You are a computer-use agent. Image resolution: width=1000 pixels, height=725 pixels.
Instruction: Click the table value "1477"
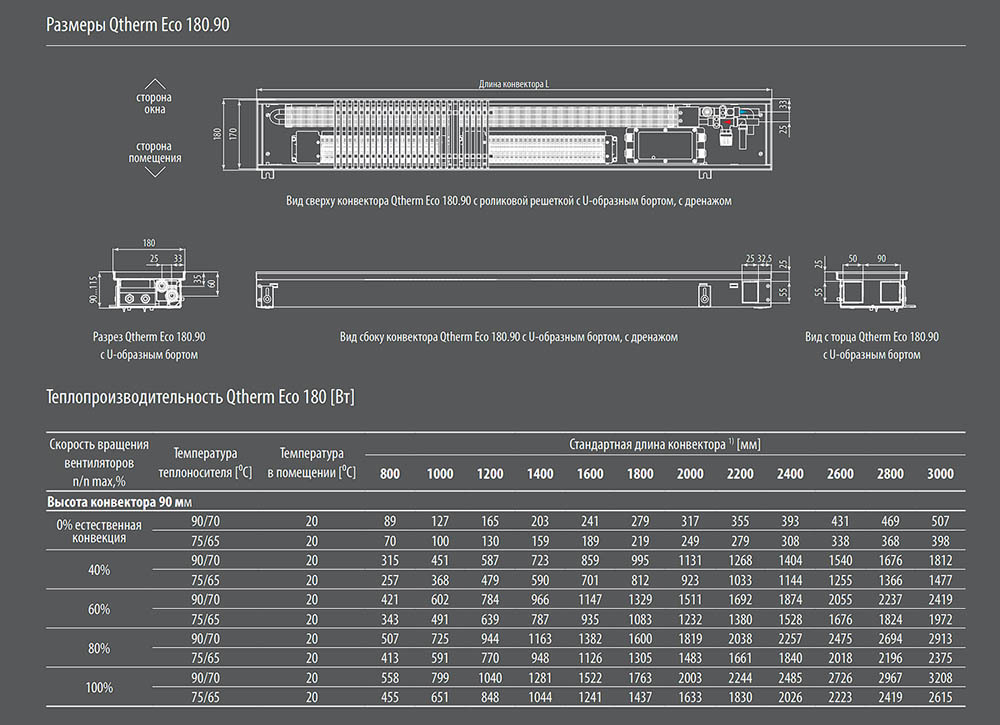[x=940, y=580]
